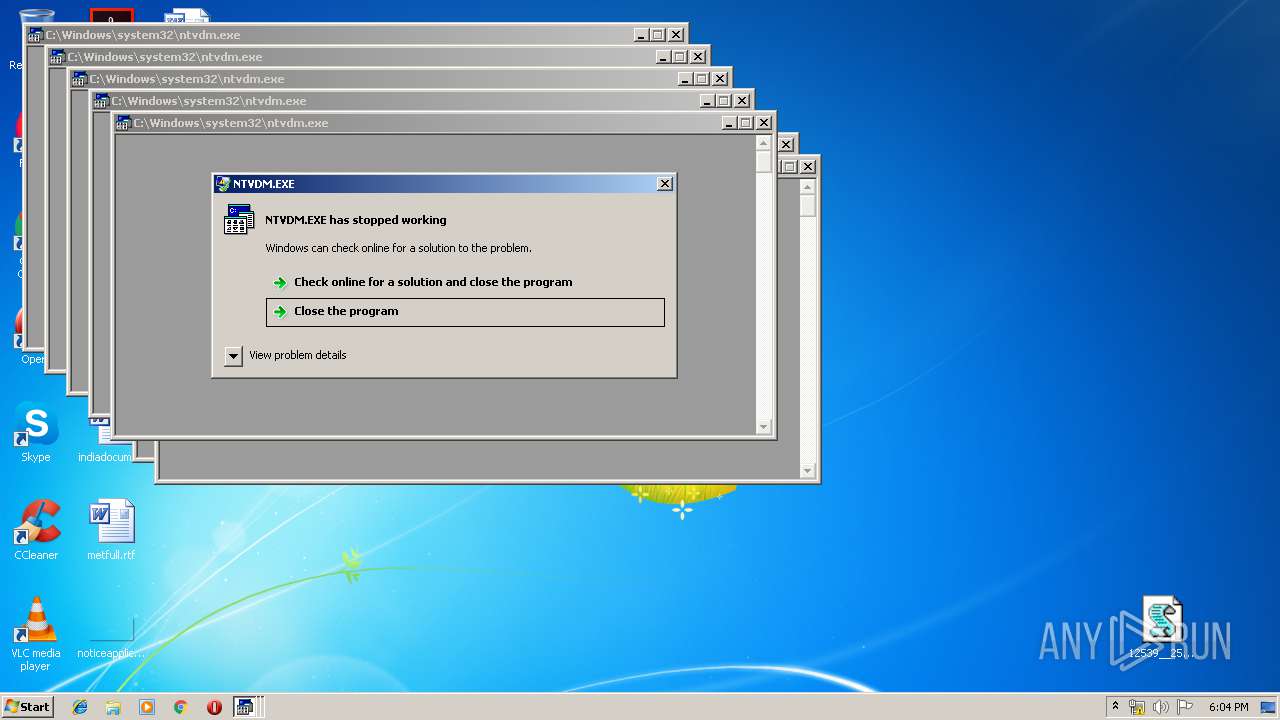The width and height of the screenshot is (1280, 720).
Task: Click scroll-up arrow of rearmost ntvdm.exe window
Action: (x=808, y=186)
